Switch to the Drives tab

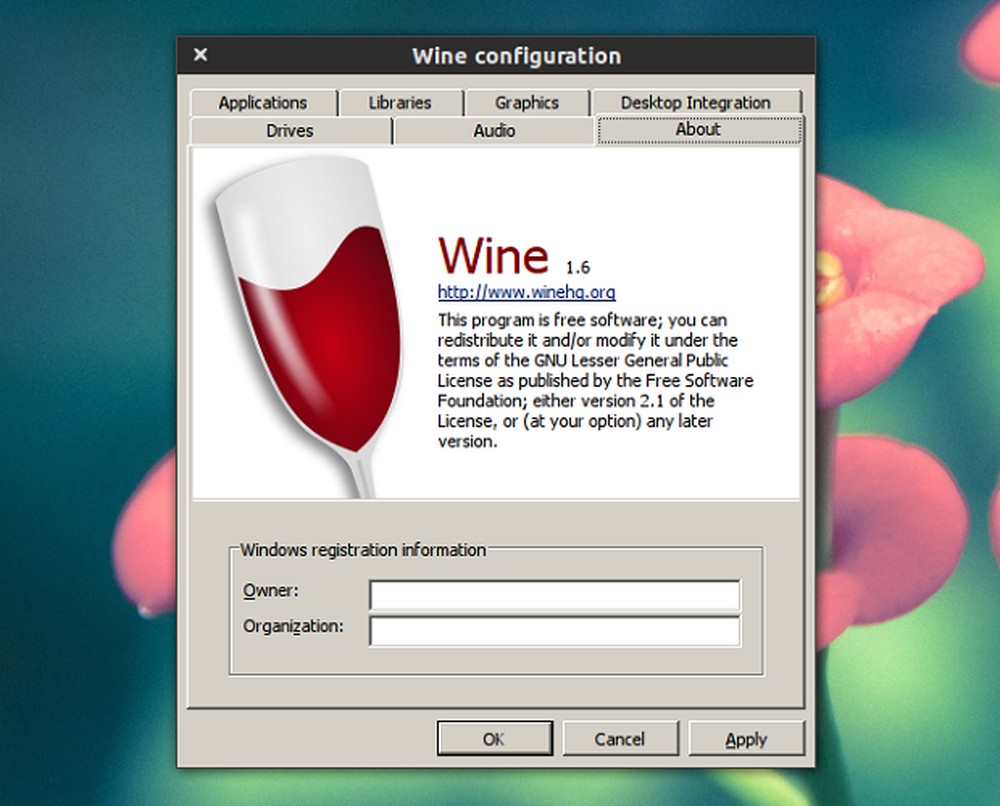(x=289, y=130)
